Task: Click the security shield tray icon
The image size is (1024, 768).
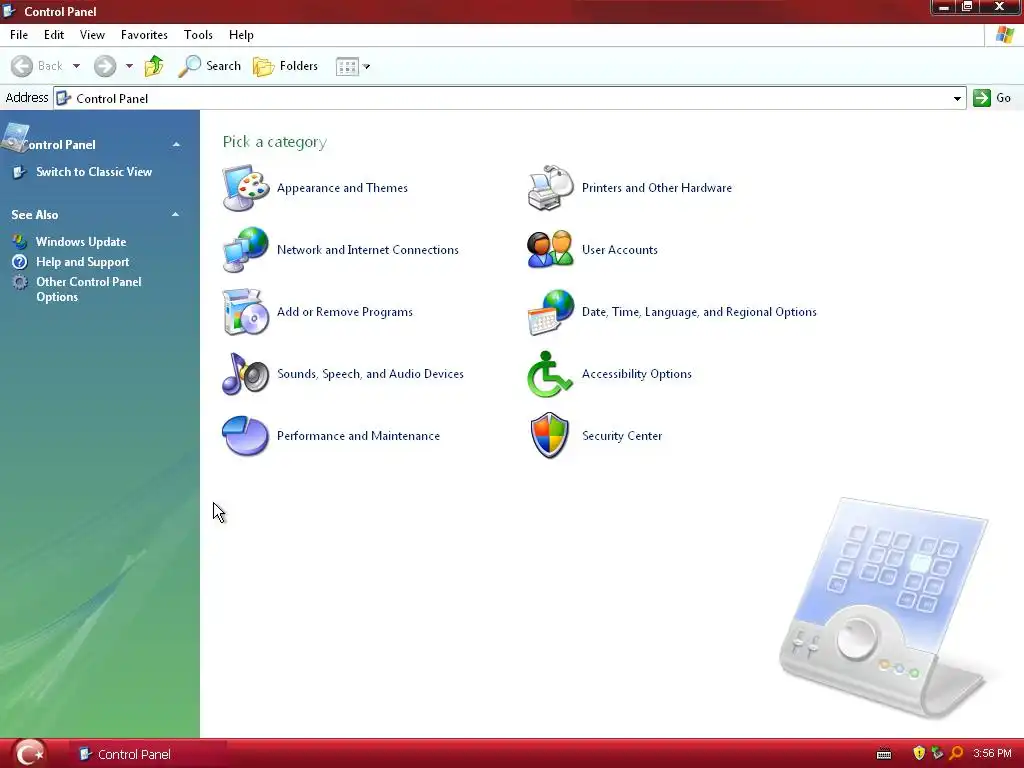Action: 919,754
